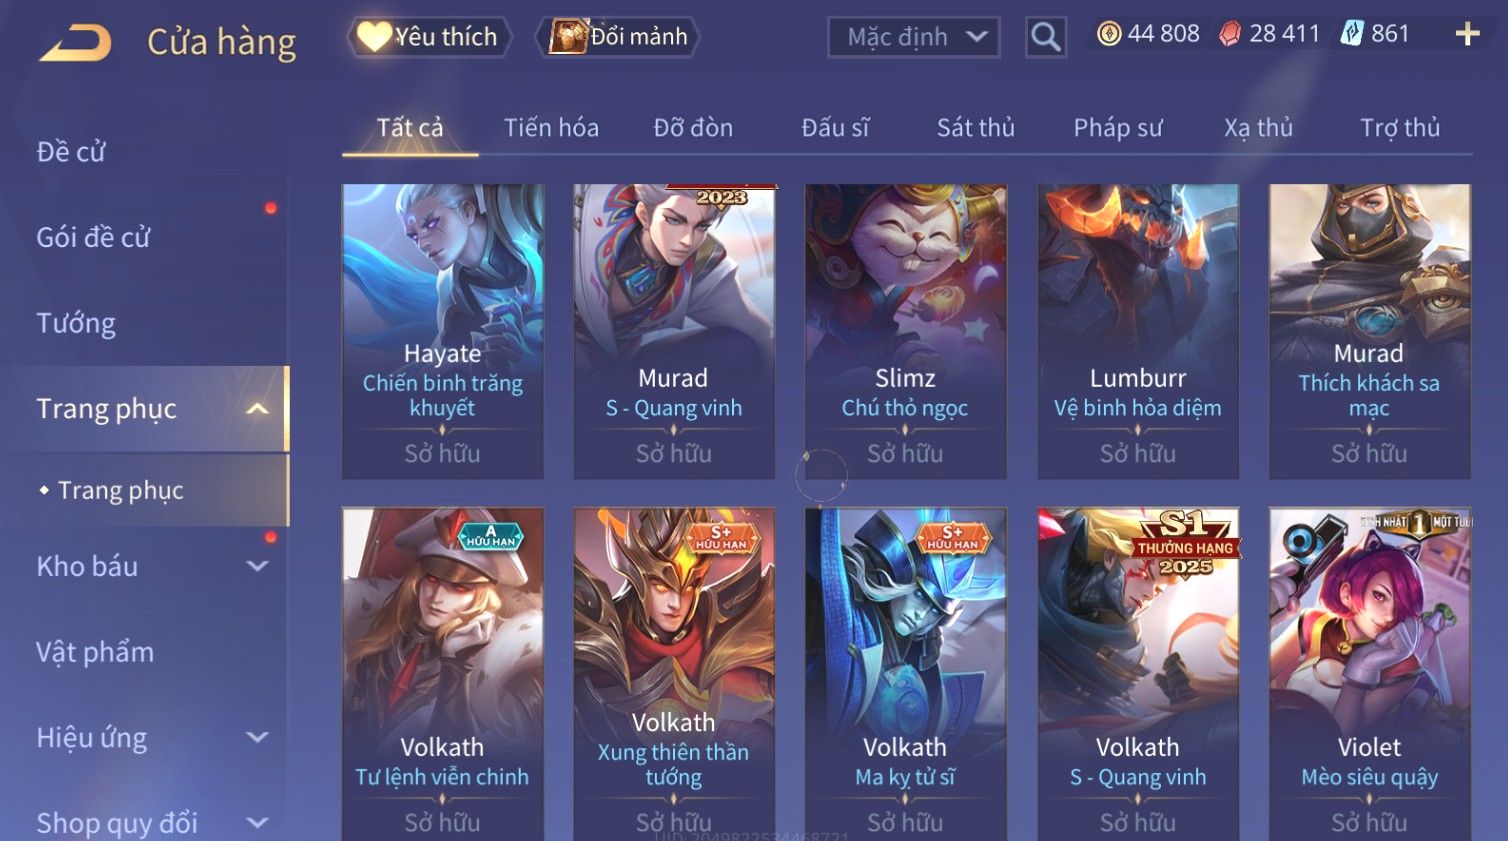Open Tướng in the sidebar
The width and height of the screenshot is (1508, 841).
76,323
